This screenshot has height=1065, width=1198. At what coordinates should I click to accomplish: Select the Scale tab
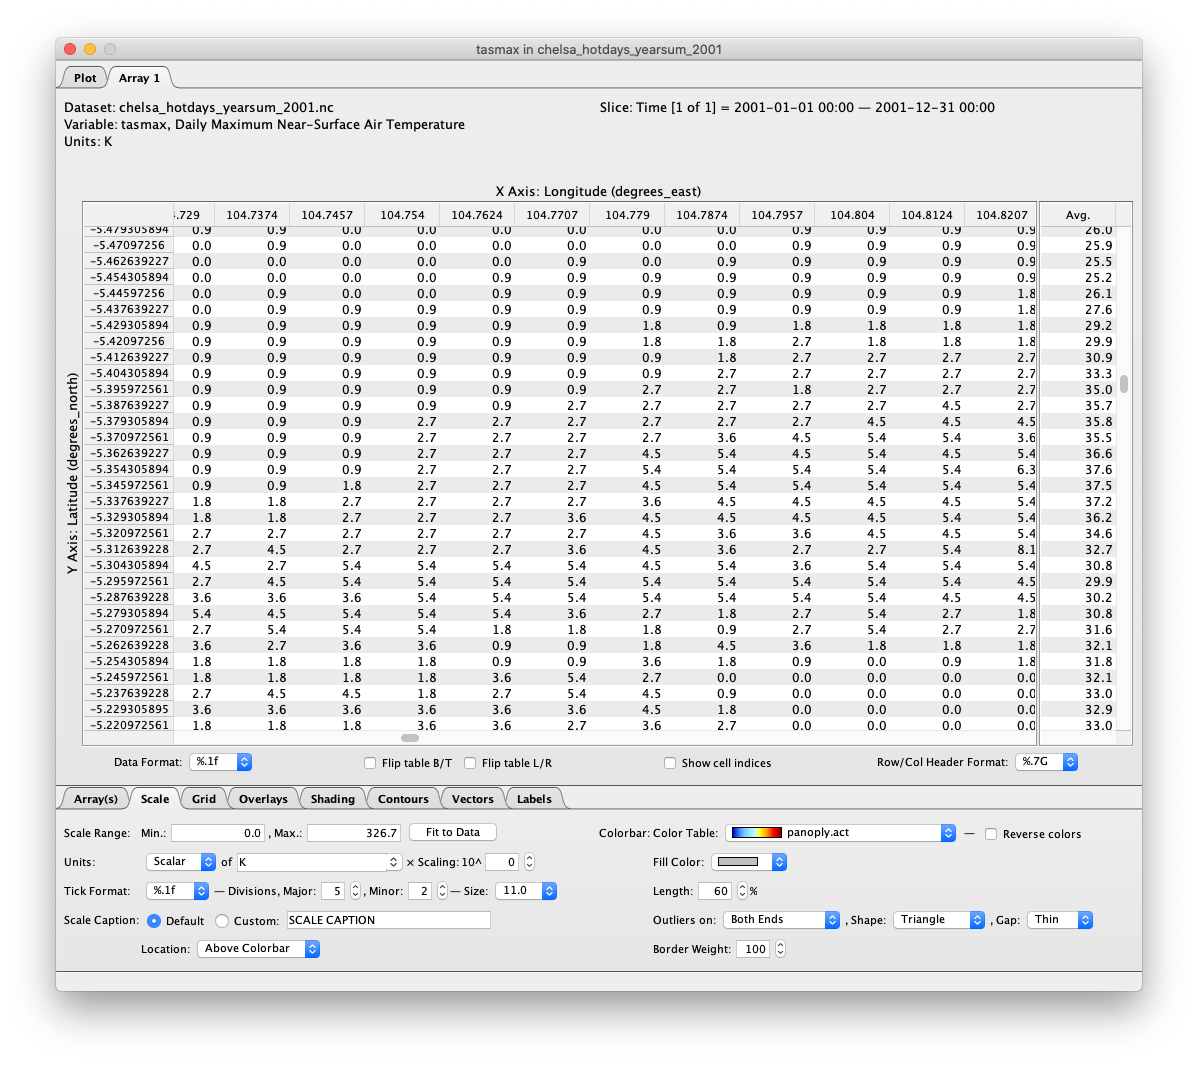pos(154,798)
